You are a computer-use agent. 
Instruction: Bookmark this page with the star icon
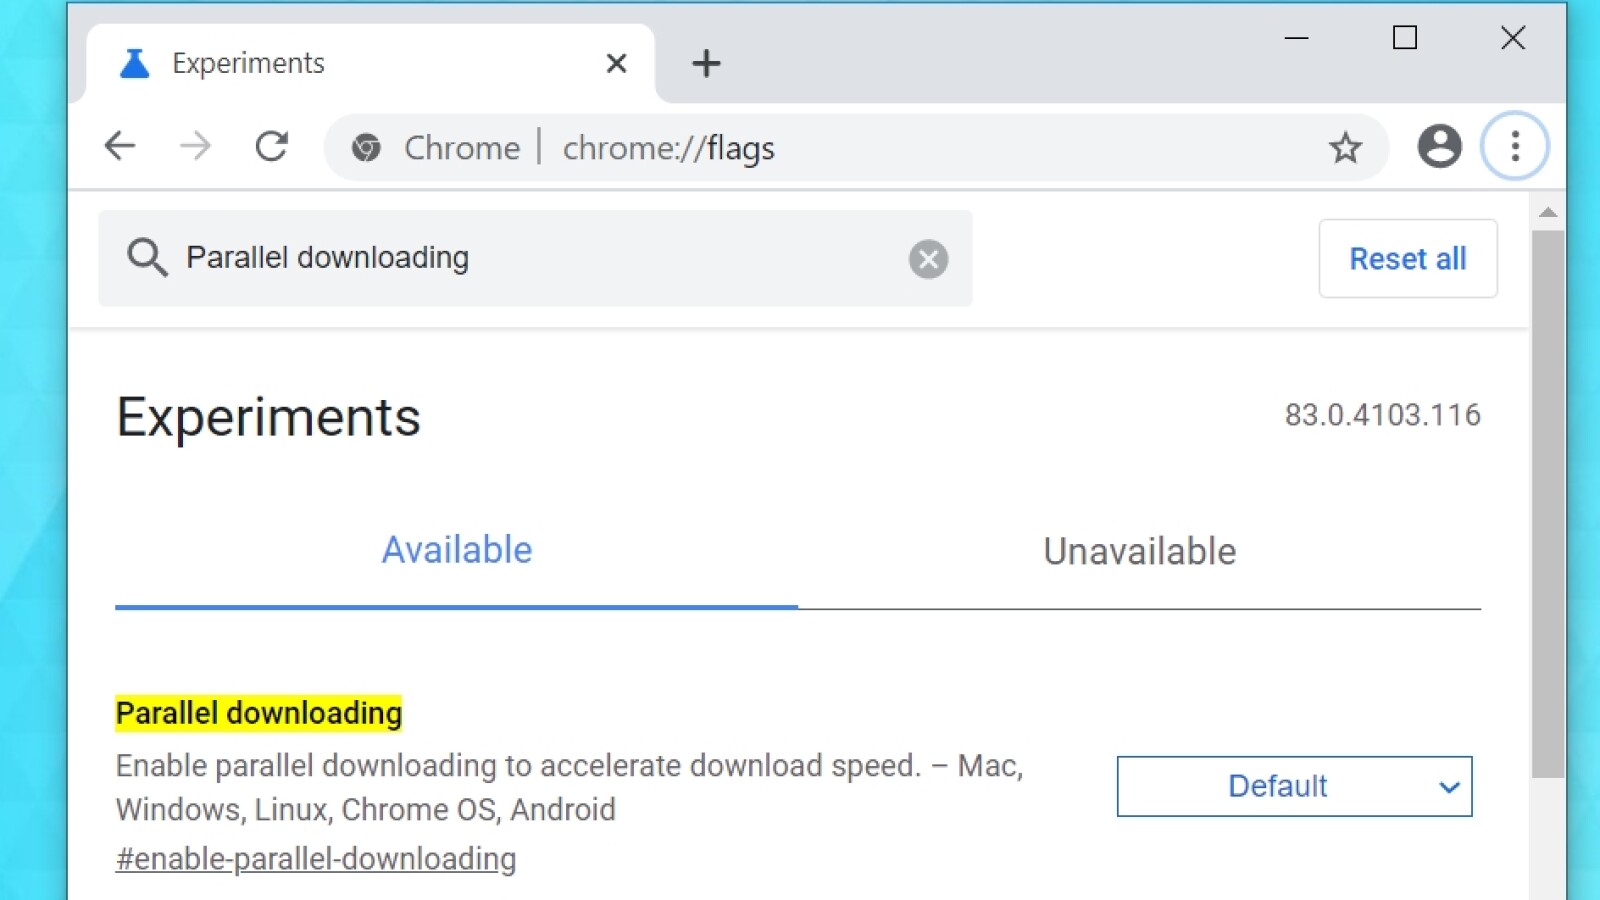tap(1346, 147)
